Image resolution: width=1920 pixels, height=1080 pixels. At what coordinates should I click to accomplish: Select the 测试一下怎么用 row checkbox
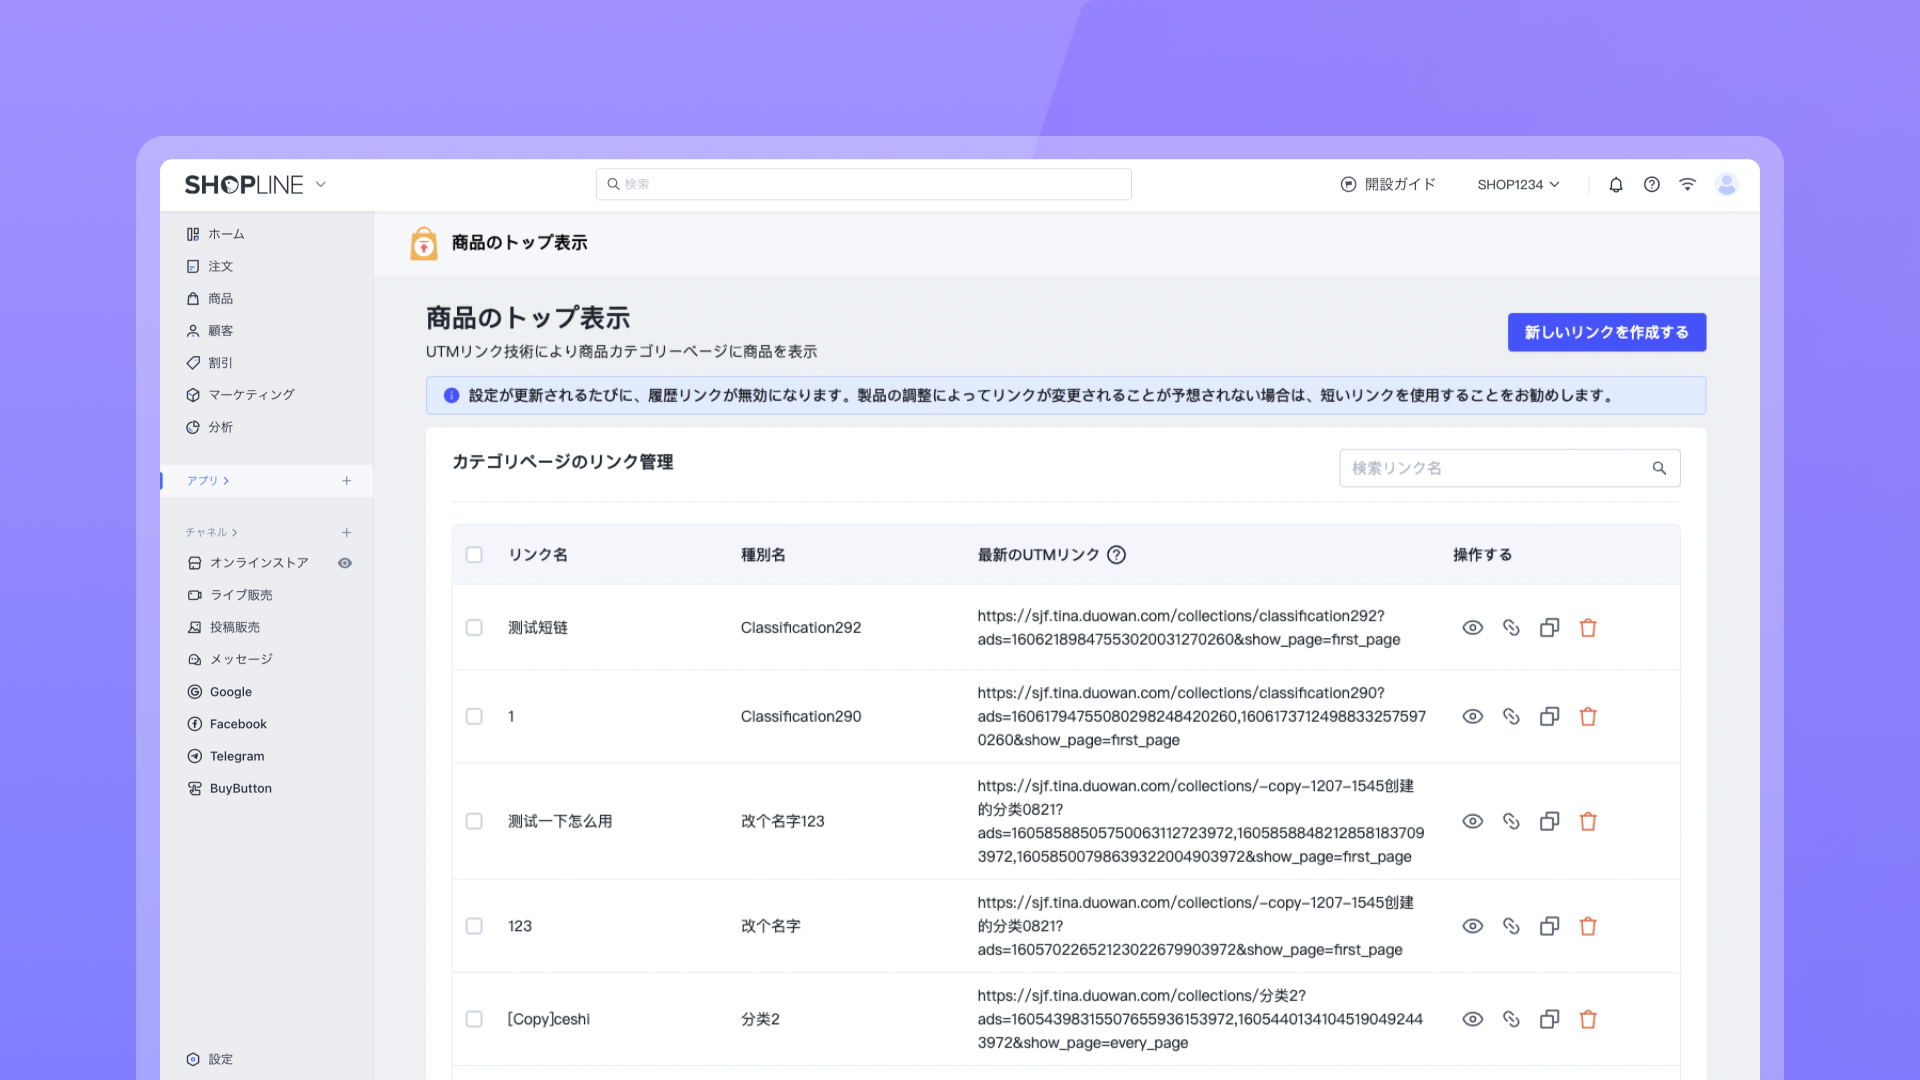474,821
